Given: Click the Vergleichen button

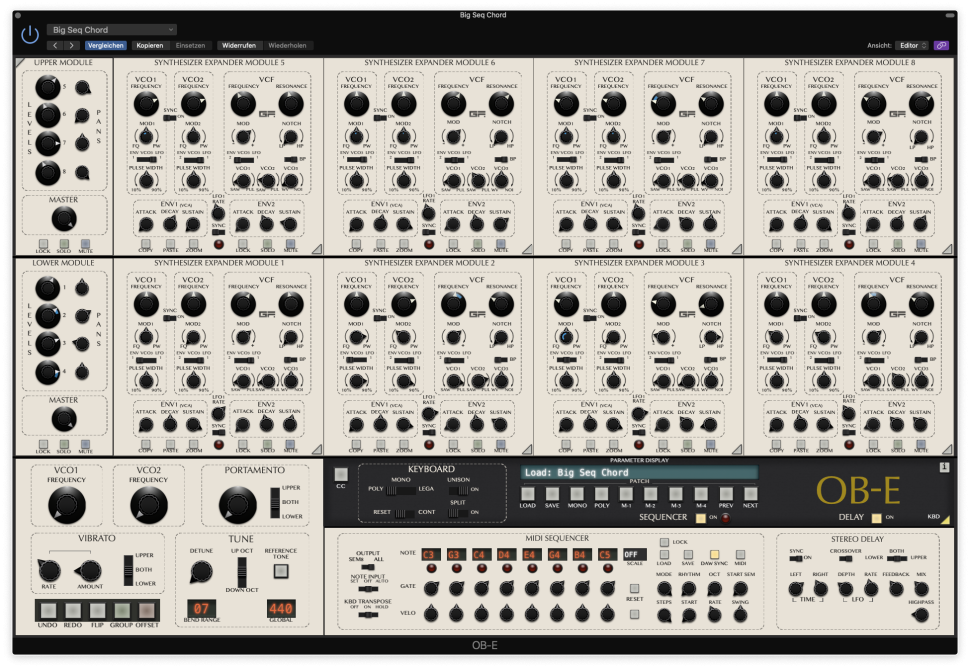Looking at the screenshot, I should pos(106,45).
